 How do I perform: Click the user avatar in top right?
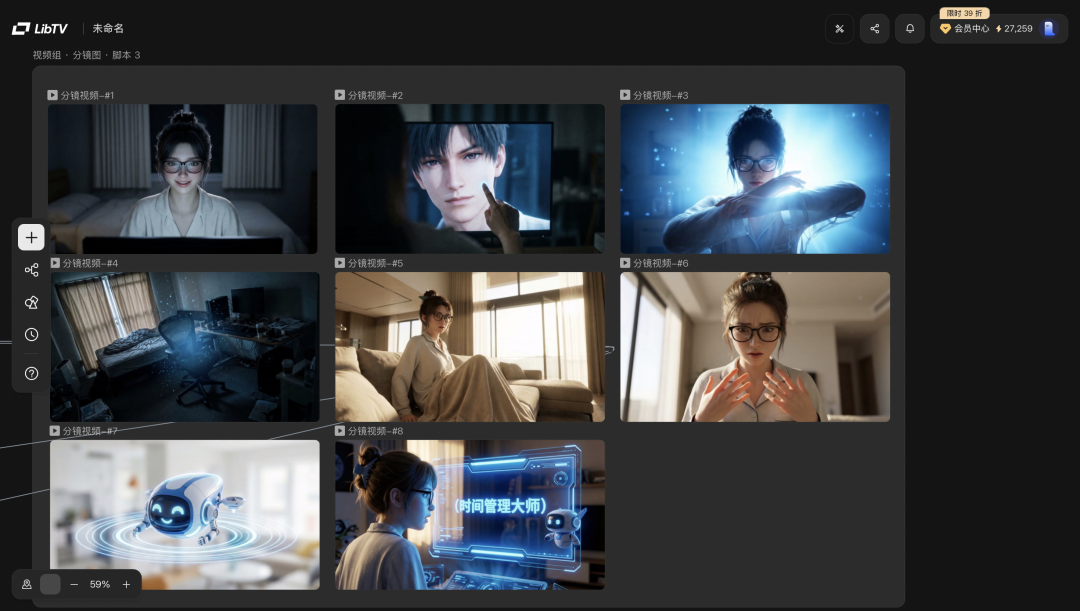pyautogui.click(x=1049, y=29)
